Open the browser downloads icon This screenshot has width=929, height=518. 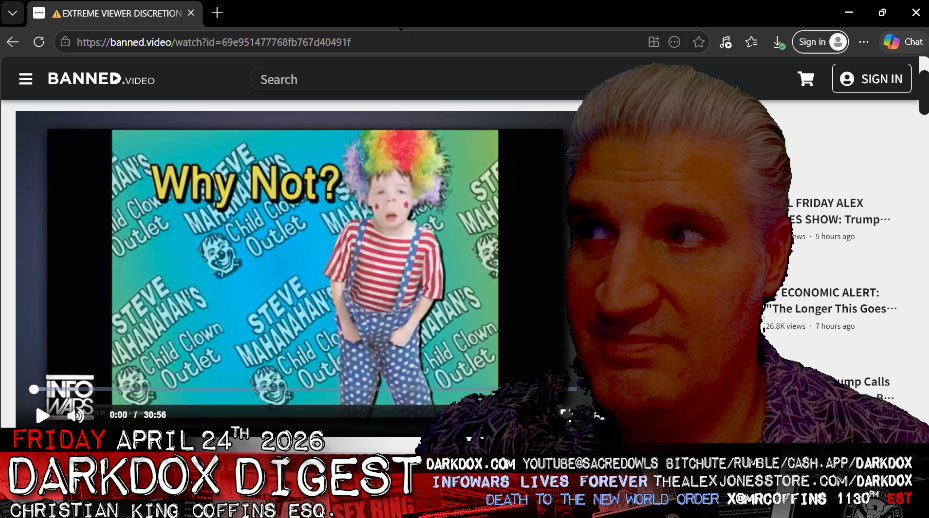[778, 42]
